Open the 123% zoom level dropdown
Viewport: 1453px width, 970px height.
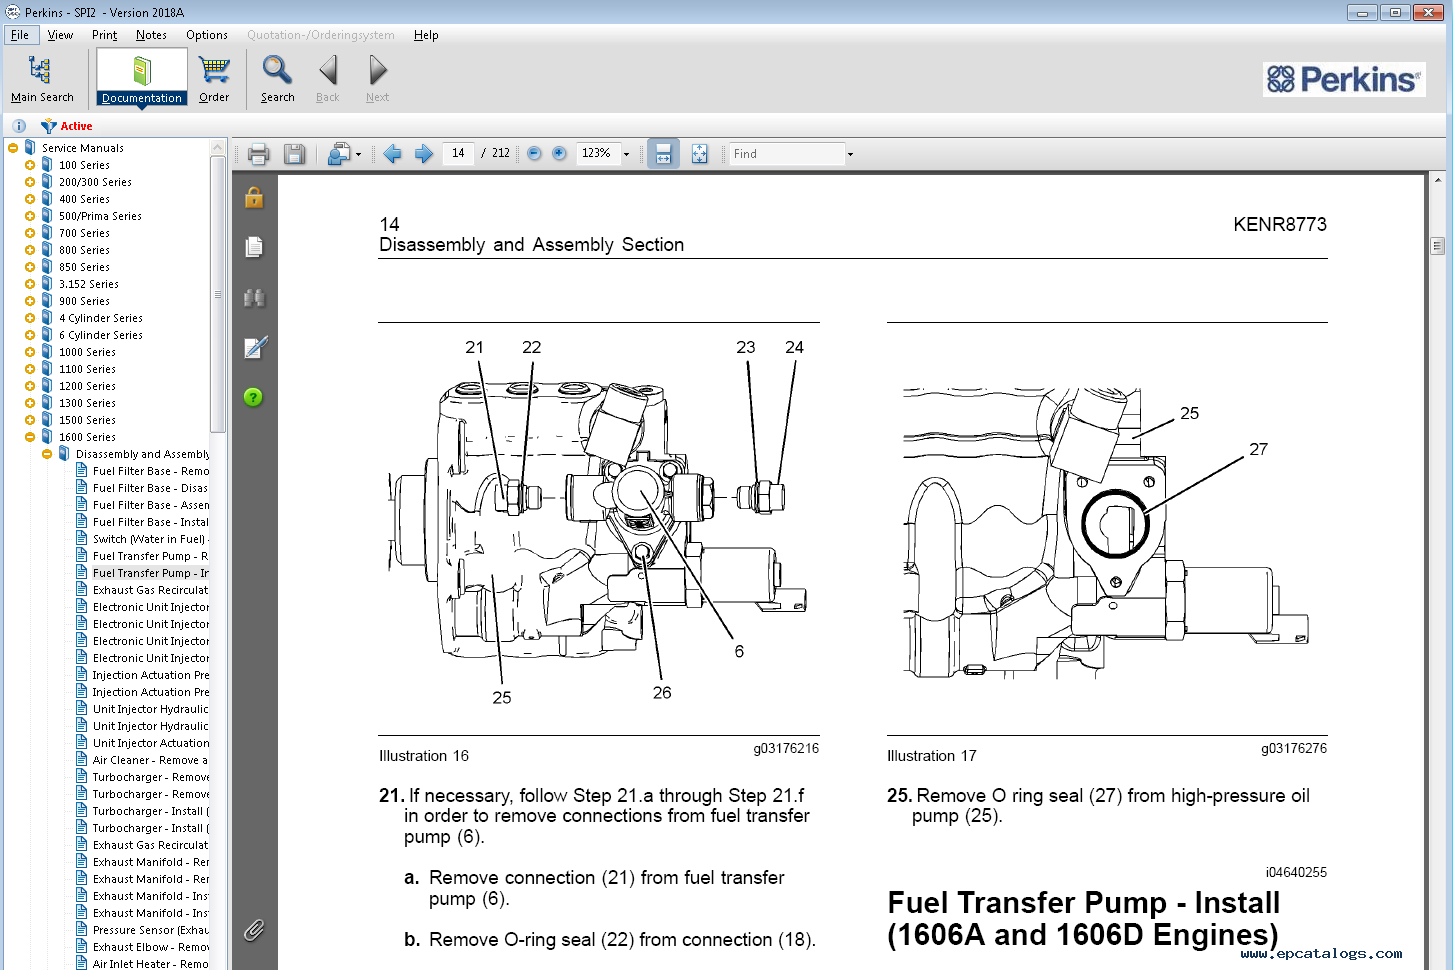tap(627, 154)
